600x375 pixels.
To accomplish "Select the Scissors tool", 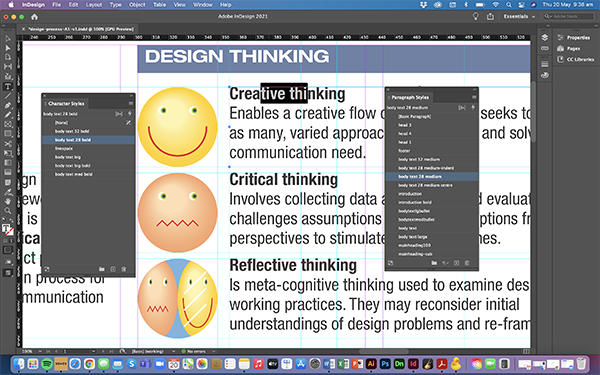I will (8, 144).
